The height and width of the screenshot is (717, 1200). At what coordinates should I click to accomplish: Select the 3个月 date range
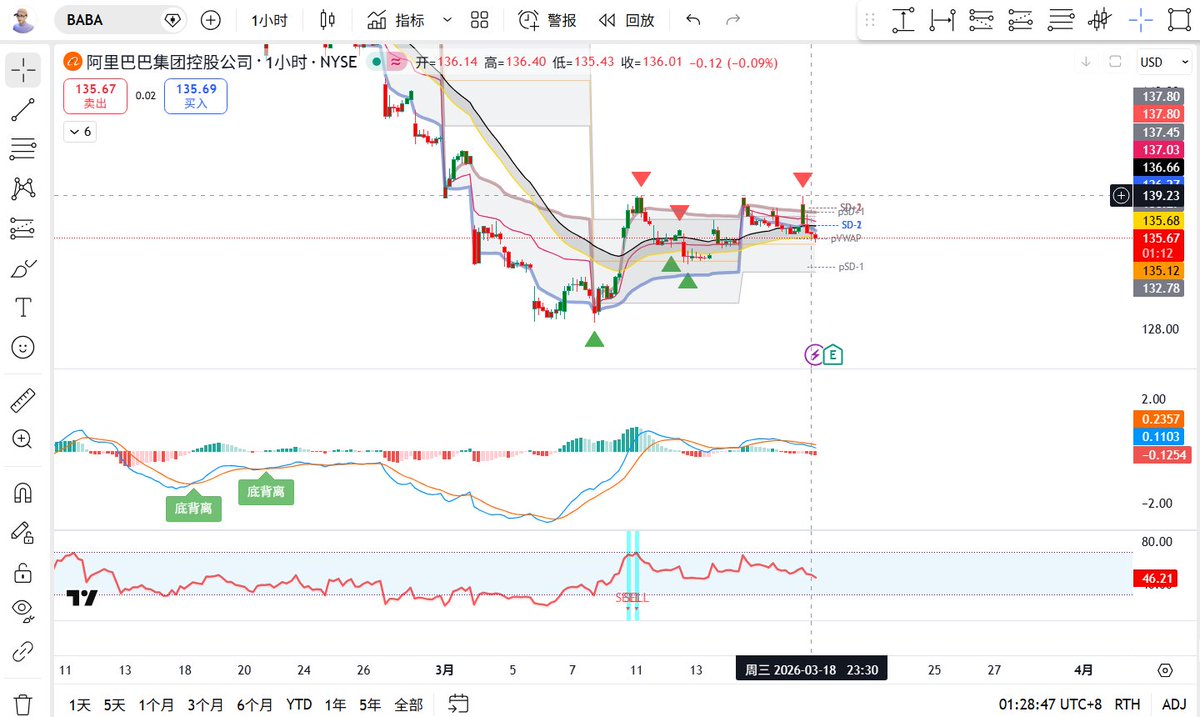tap(206, 705)
